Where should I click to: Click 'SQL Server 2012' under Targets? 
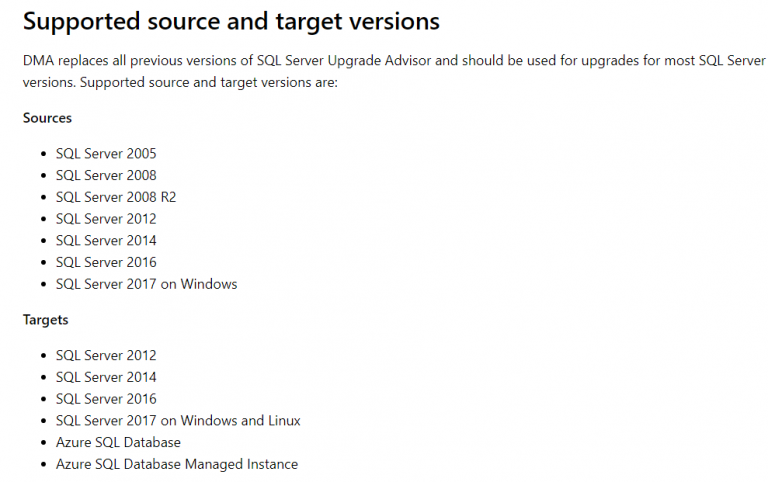click(x=106, y=356)
